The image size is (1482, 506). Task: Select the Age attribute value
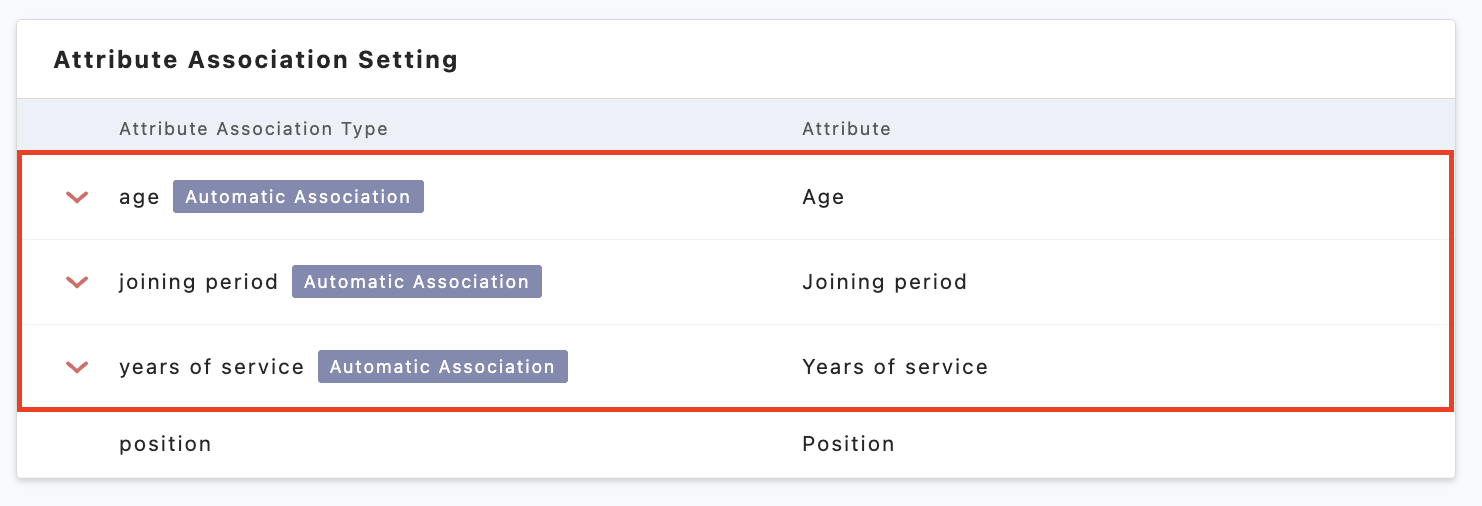tap(823, 197)
